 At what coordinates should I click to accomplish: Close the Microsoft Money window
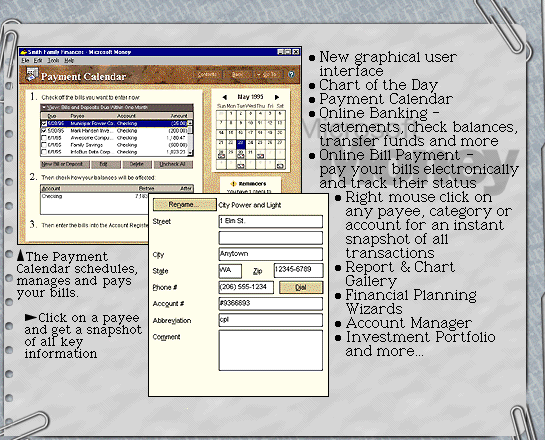click(296, 52)
